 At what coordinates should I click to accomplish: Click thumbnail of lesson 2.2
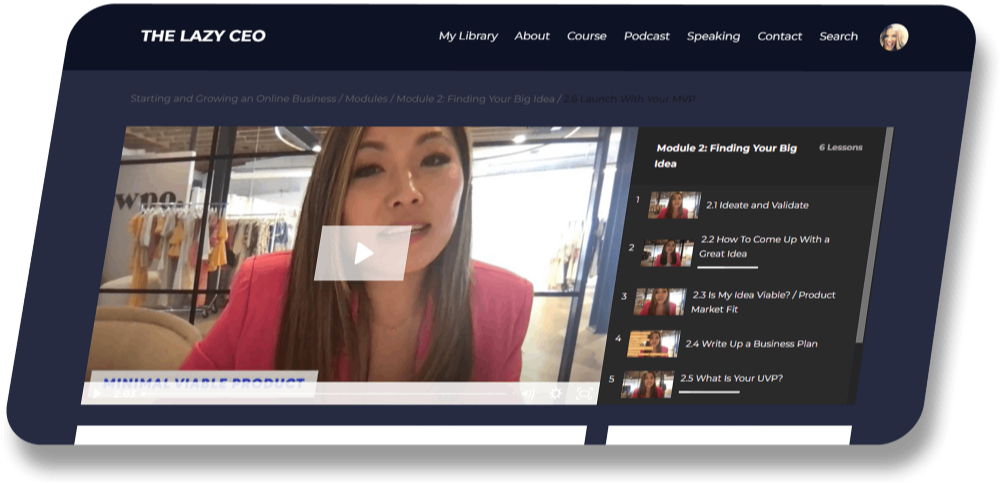667,253
